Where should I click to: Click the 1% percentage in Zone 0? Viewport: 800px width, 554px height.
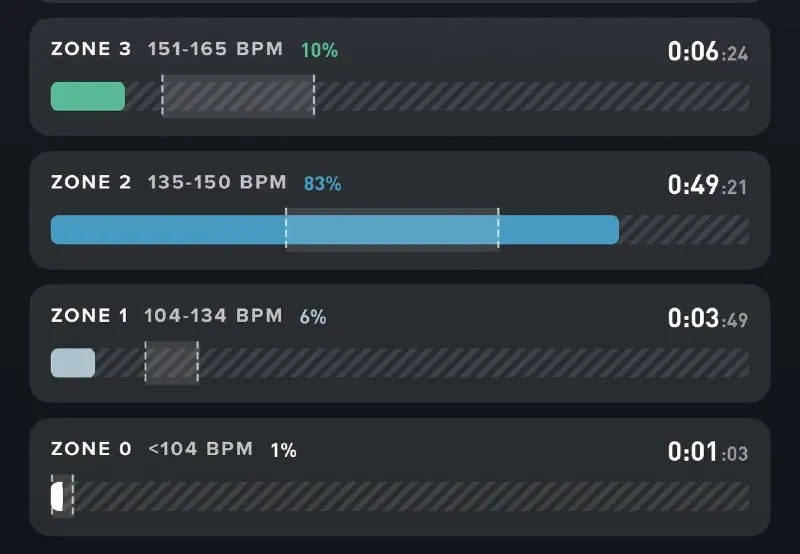(284, 450)
